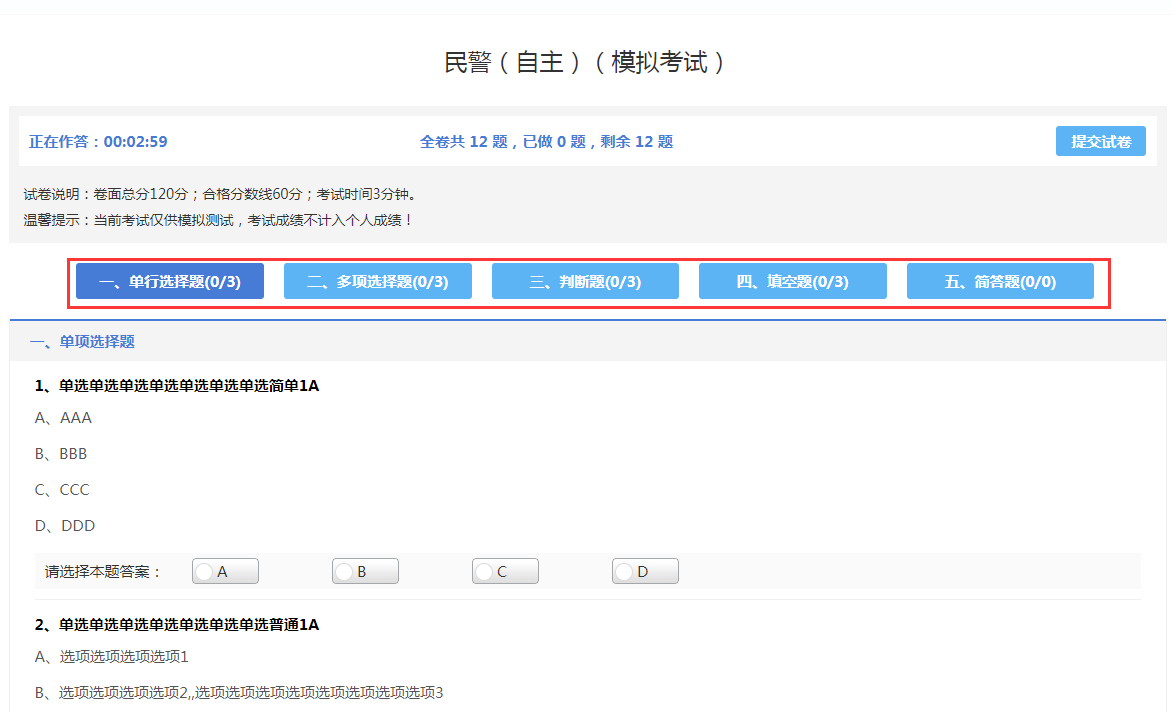This screenshot has height=712, width=1173.
Task: Jump to the 五、简答题(0/0) tab
Action: tap(1000, 282)
